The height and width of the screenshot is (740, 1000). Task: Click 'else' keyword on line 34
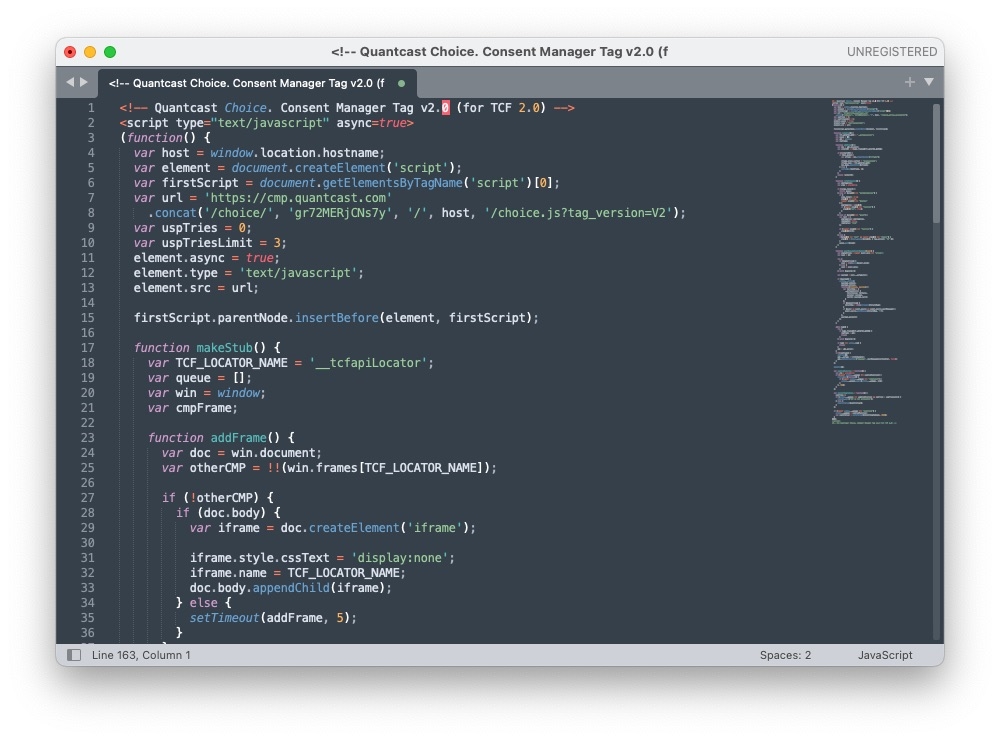coord(203,603)
